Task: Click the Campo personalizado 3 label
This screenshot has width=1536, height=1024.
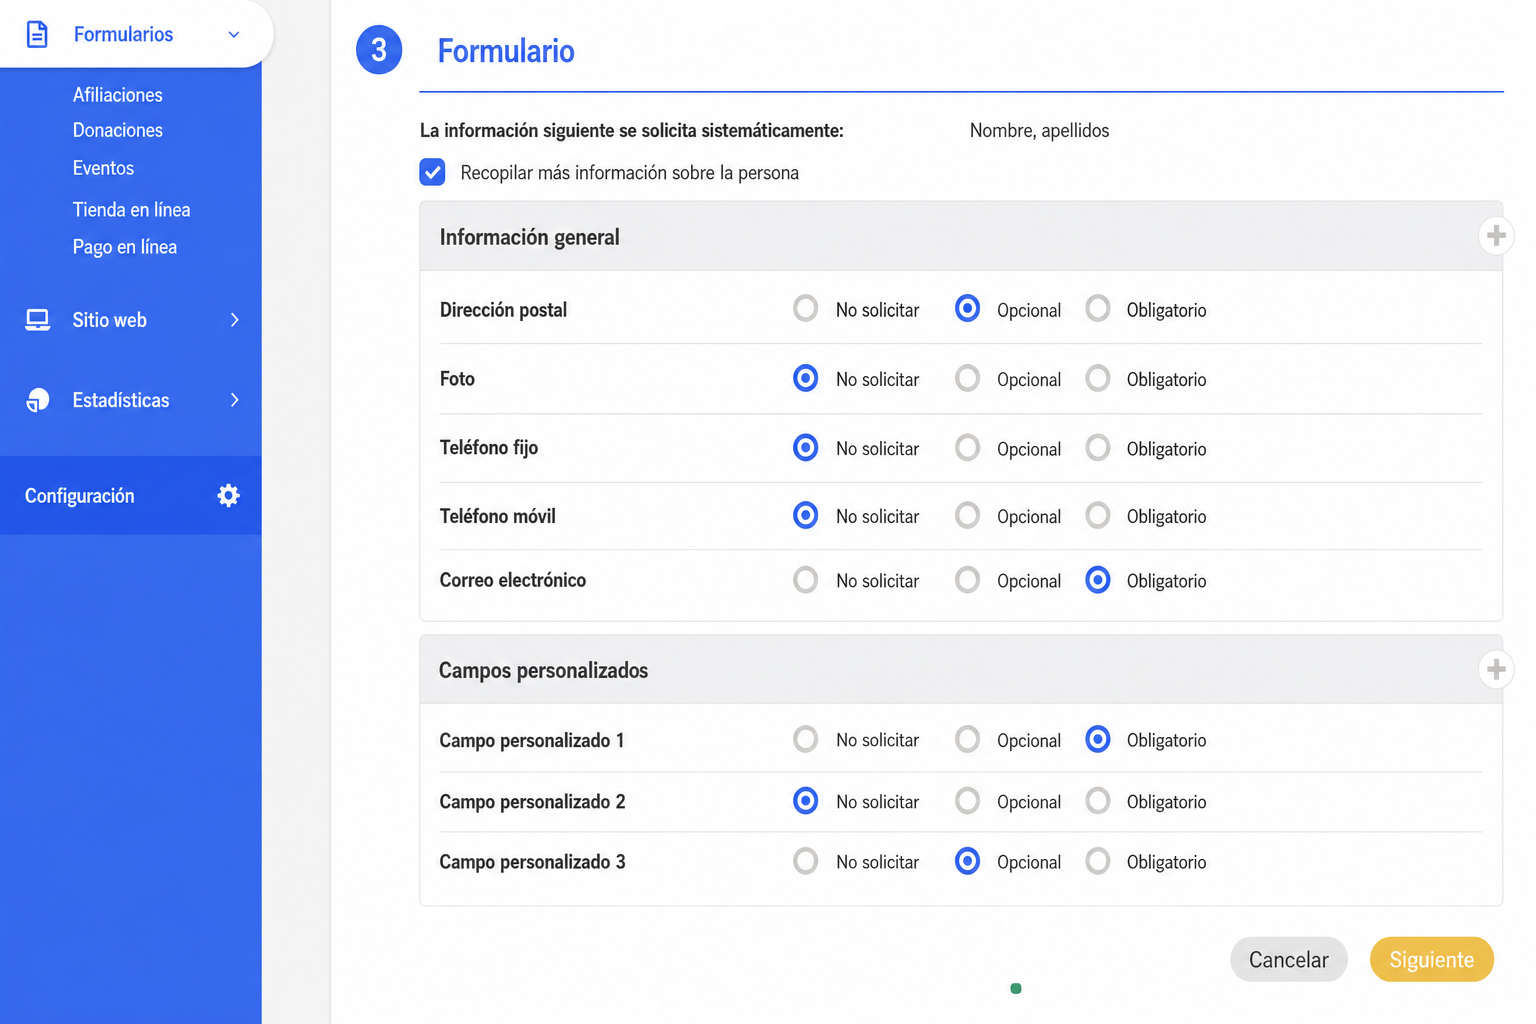Action: (x=532, y=862)
